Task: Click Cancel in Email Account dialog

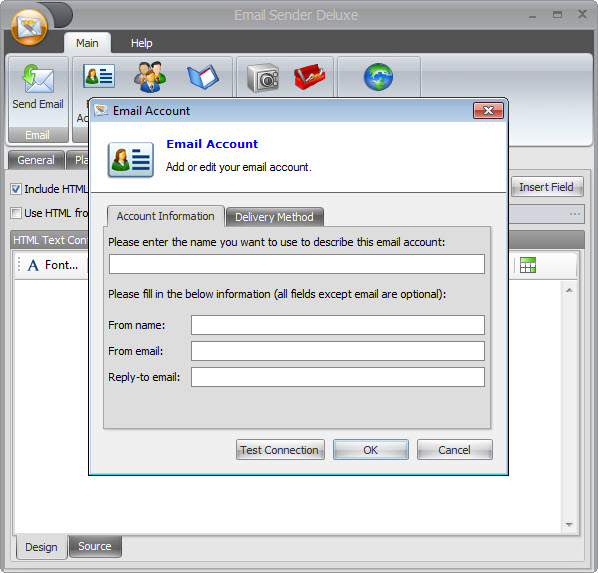Action: point(454,450)
